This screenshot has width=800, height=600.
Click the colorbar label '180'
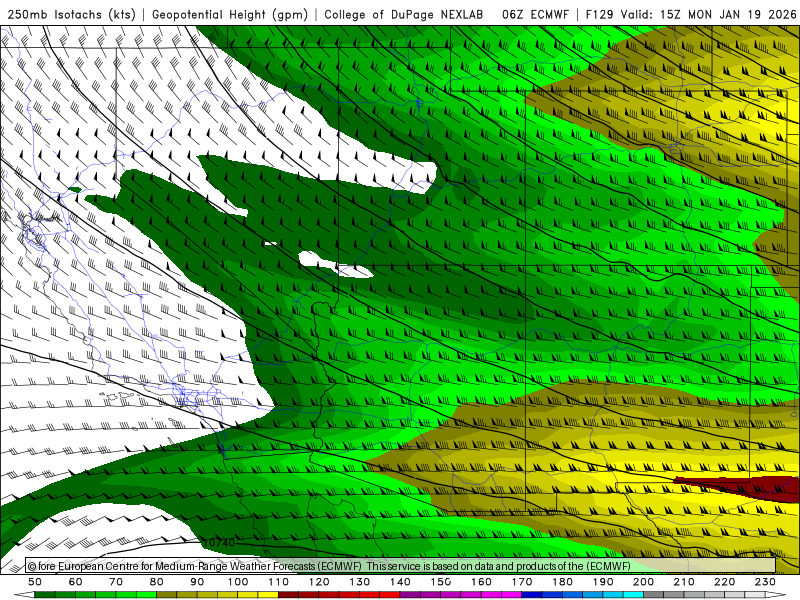(x=563, y=582)
